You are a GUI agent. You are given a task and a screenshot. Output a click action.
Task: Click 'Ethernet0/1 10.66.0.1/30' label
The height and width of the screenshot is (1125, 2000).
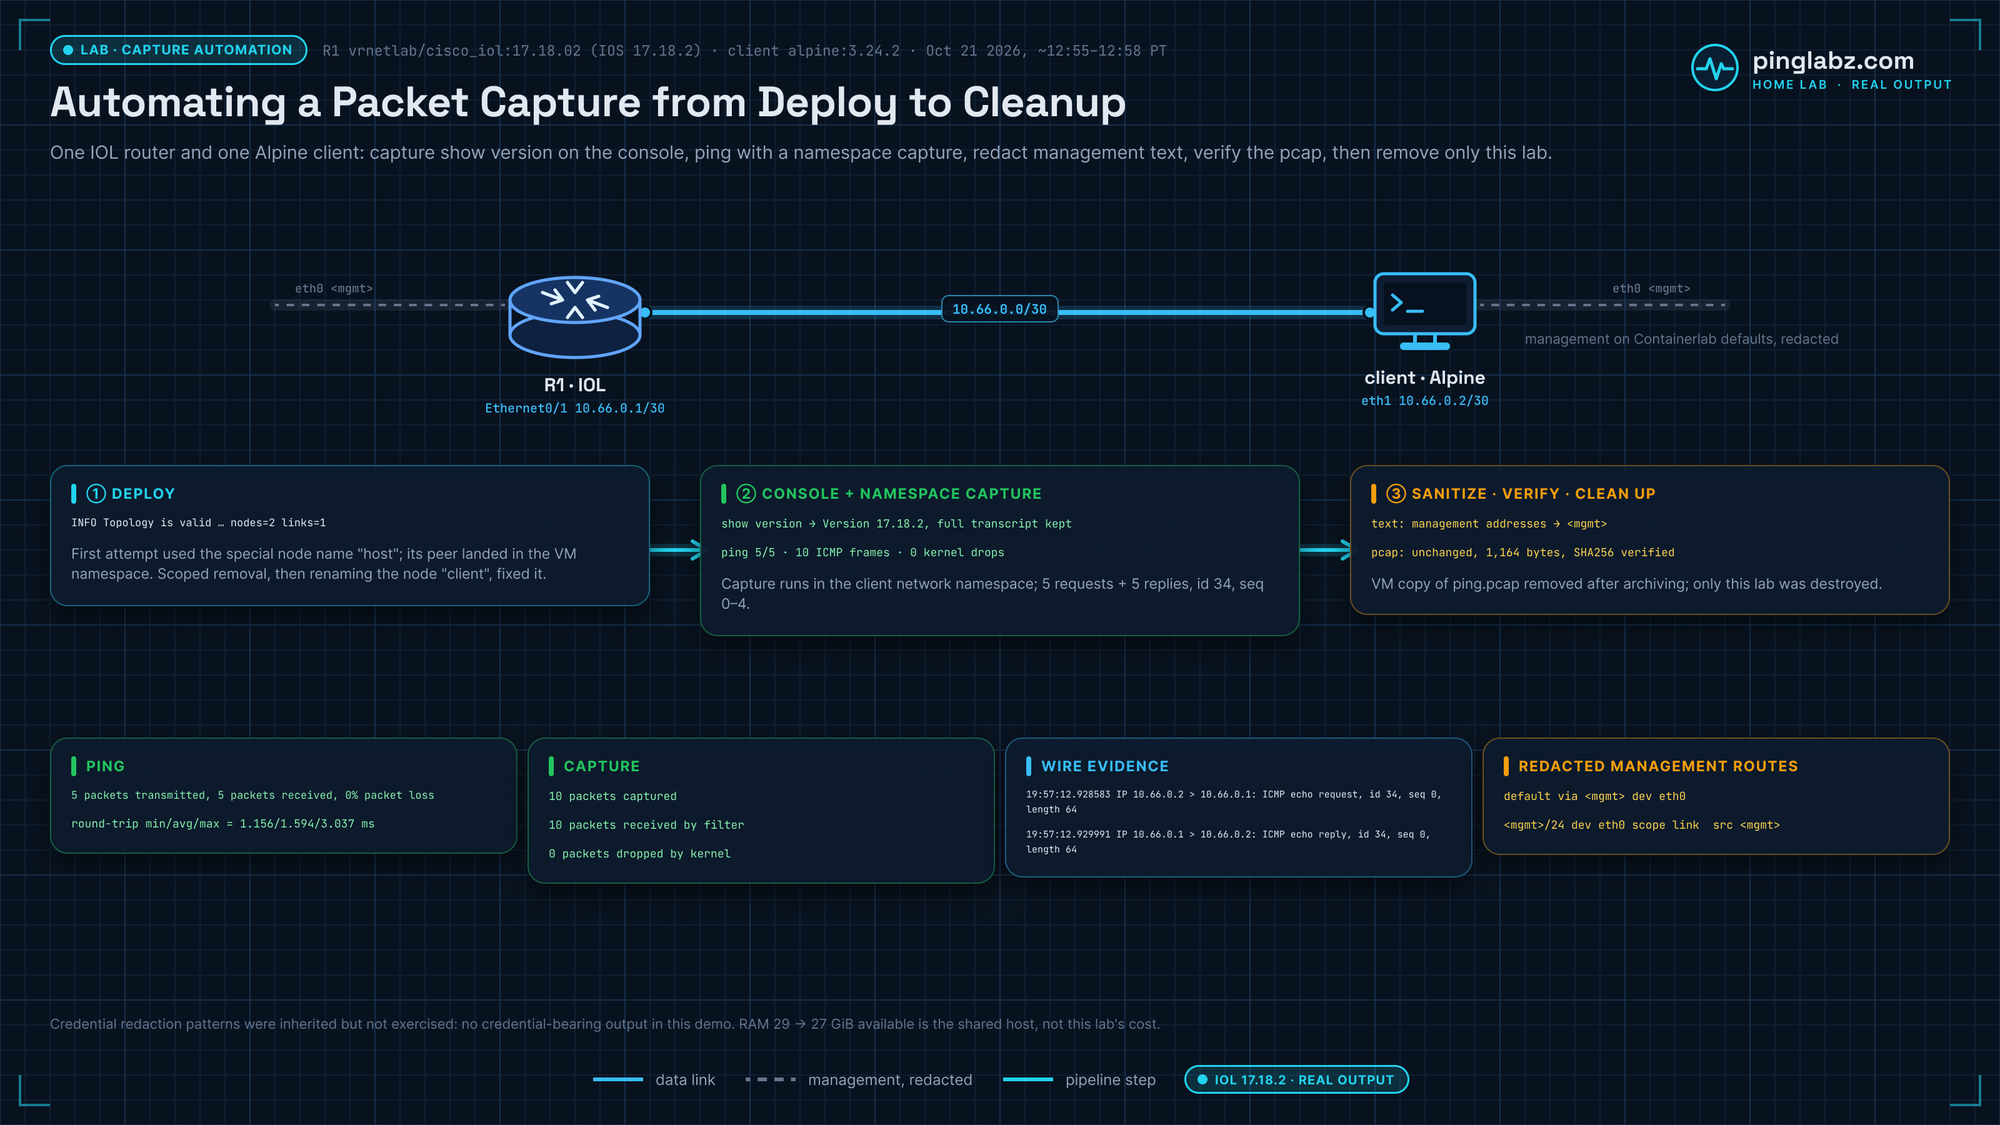click(x=575, y=408)
